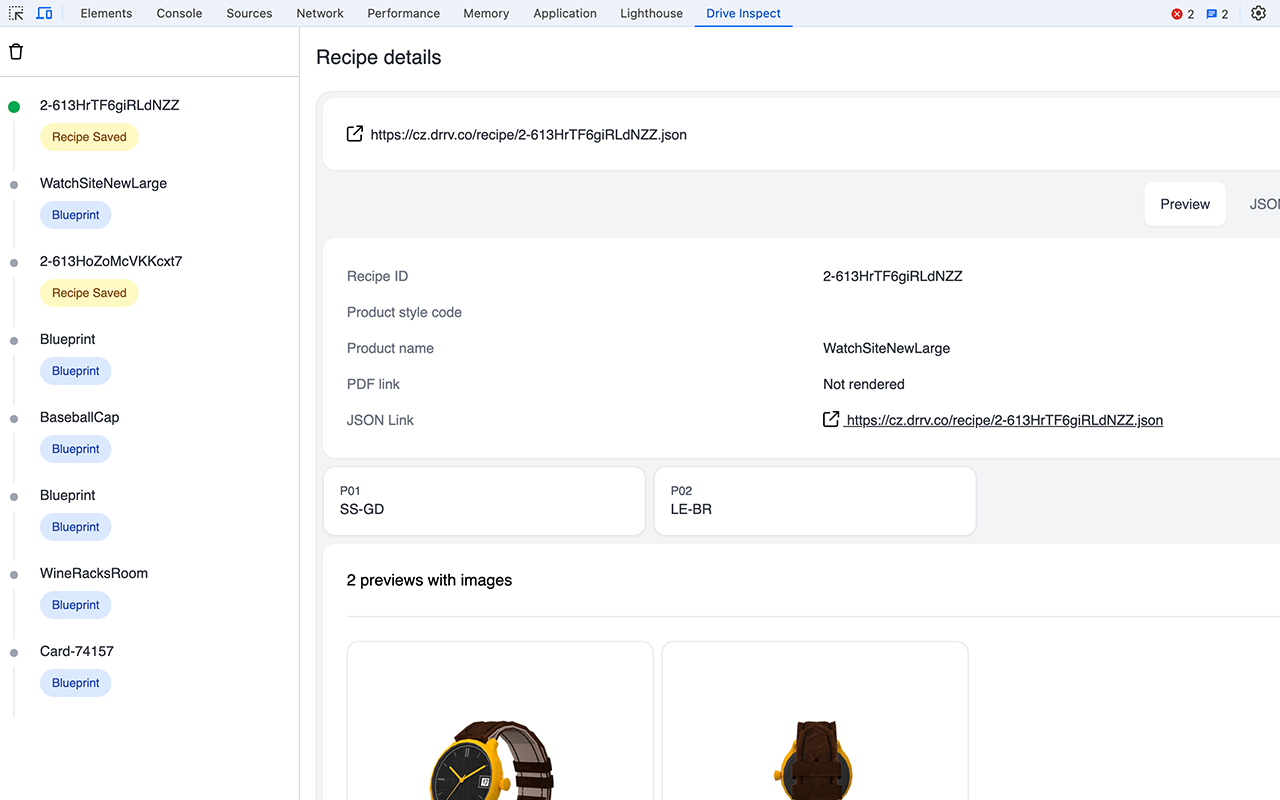Open the Lighthouse panel
The width and height of the screenshot is (1280, 800).
pos(651,13)
